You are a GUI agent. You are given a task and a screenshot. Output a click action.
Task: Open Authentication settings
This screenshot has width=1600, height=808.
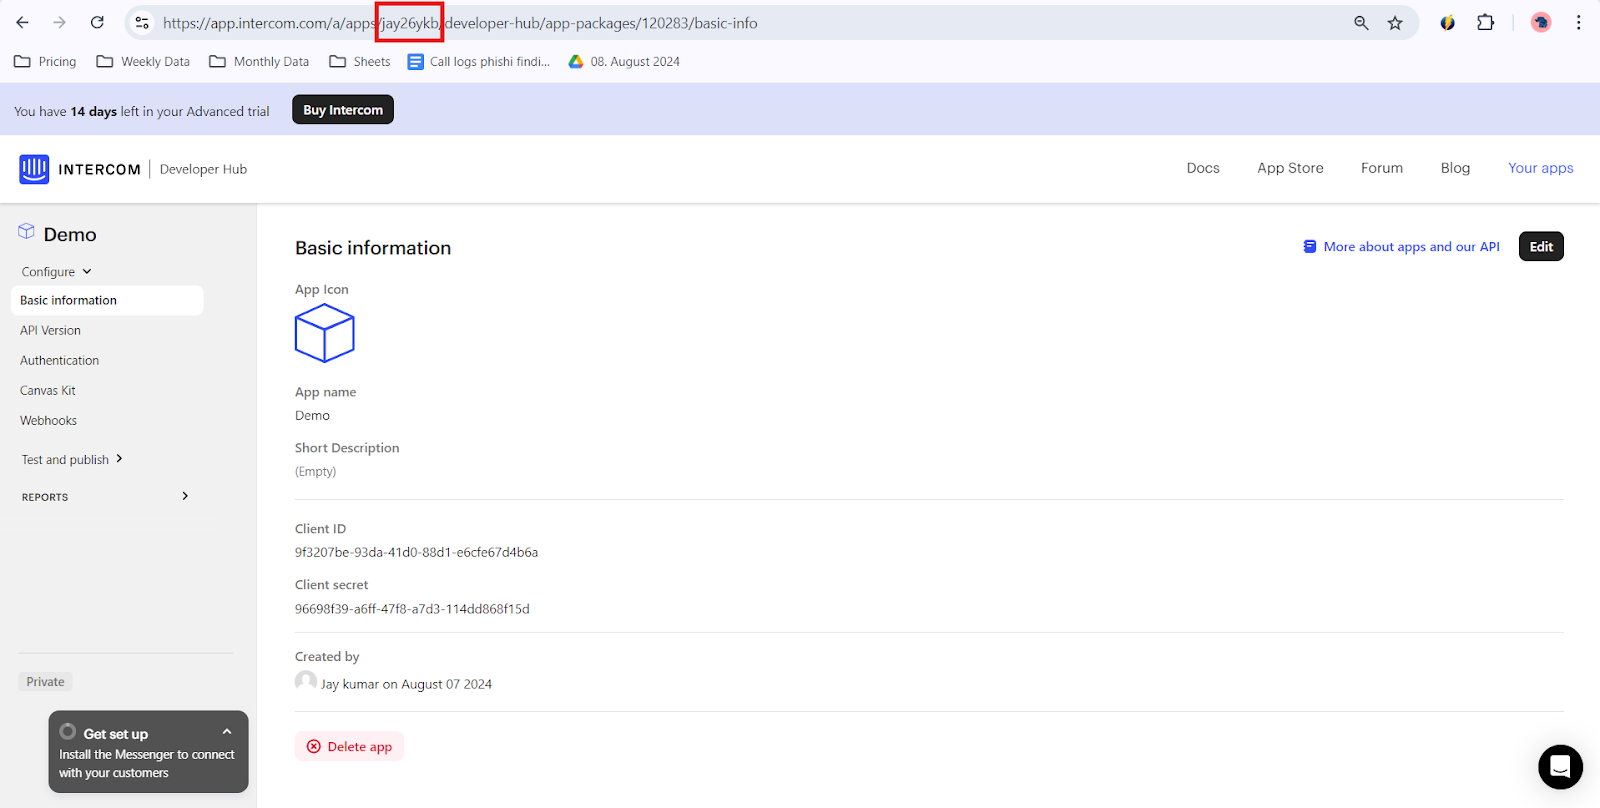(59, 360)
